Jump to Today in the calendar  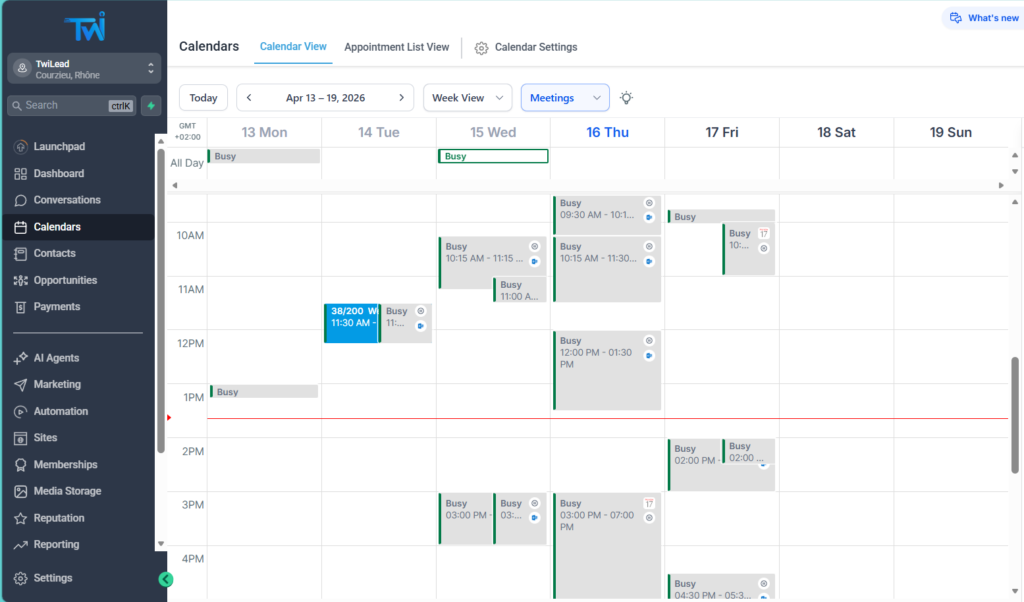tap(203, 97)
